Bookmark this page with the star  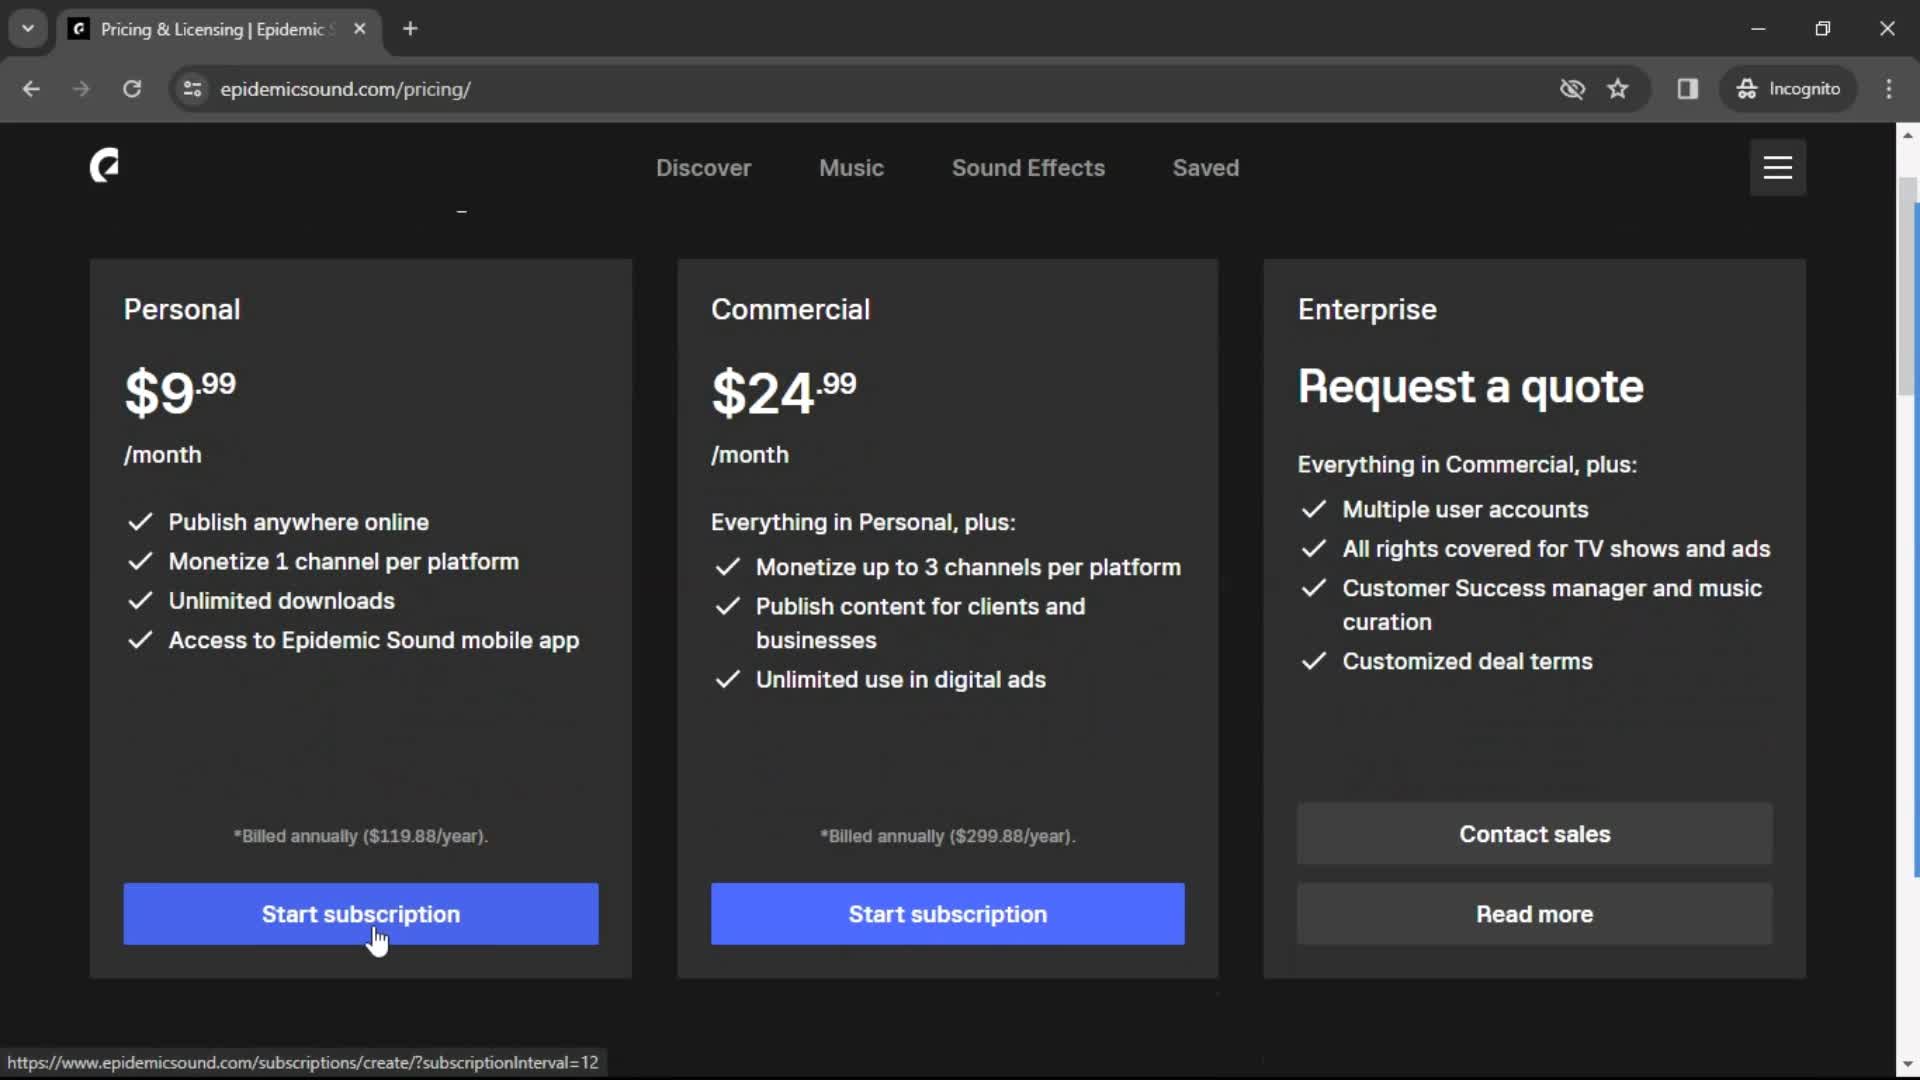coord(1618,89)
